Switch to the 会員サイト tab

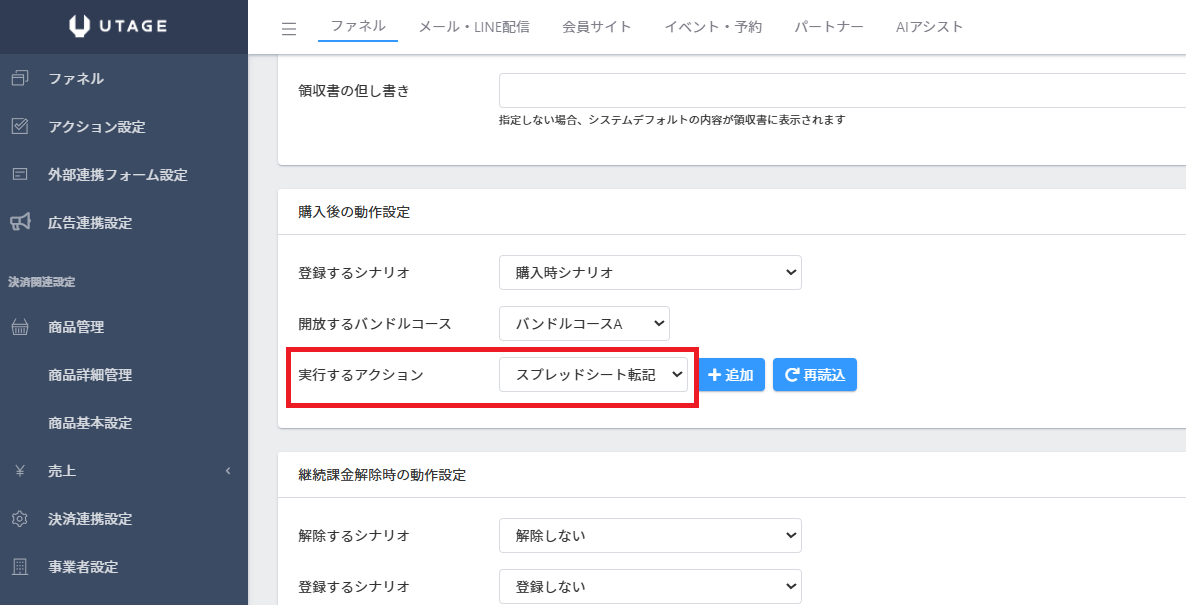coord(597,27)
